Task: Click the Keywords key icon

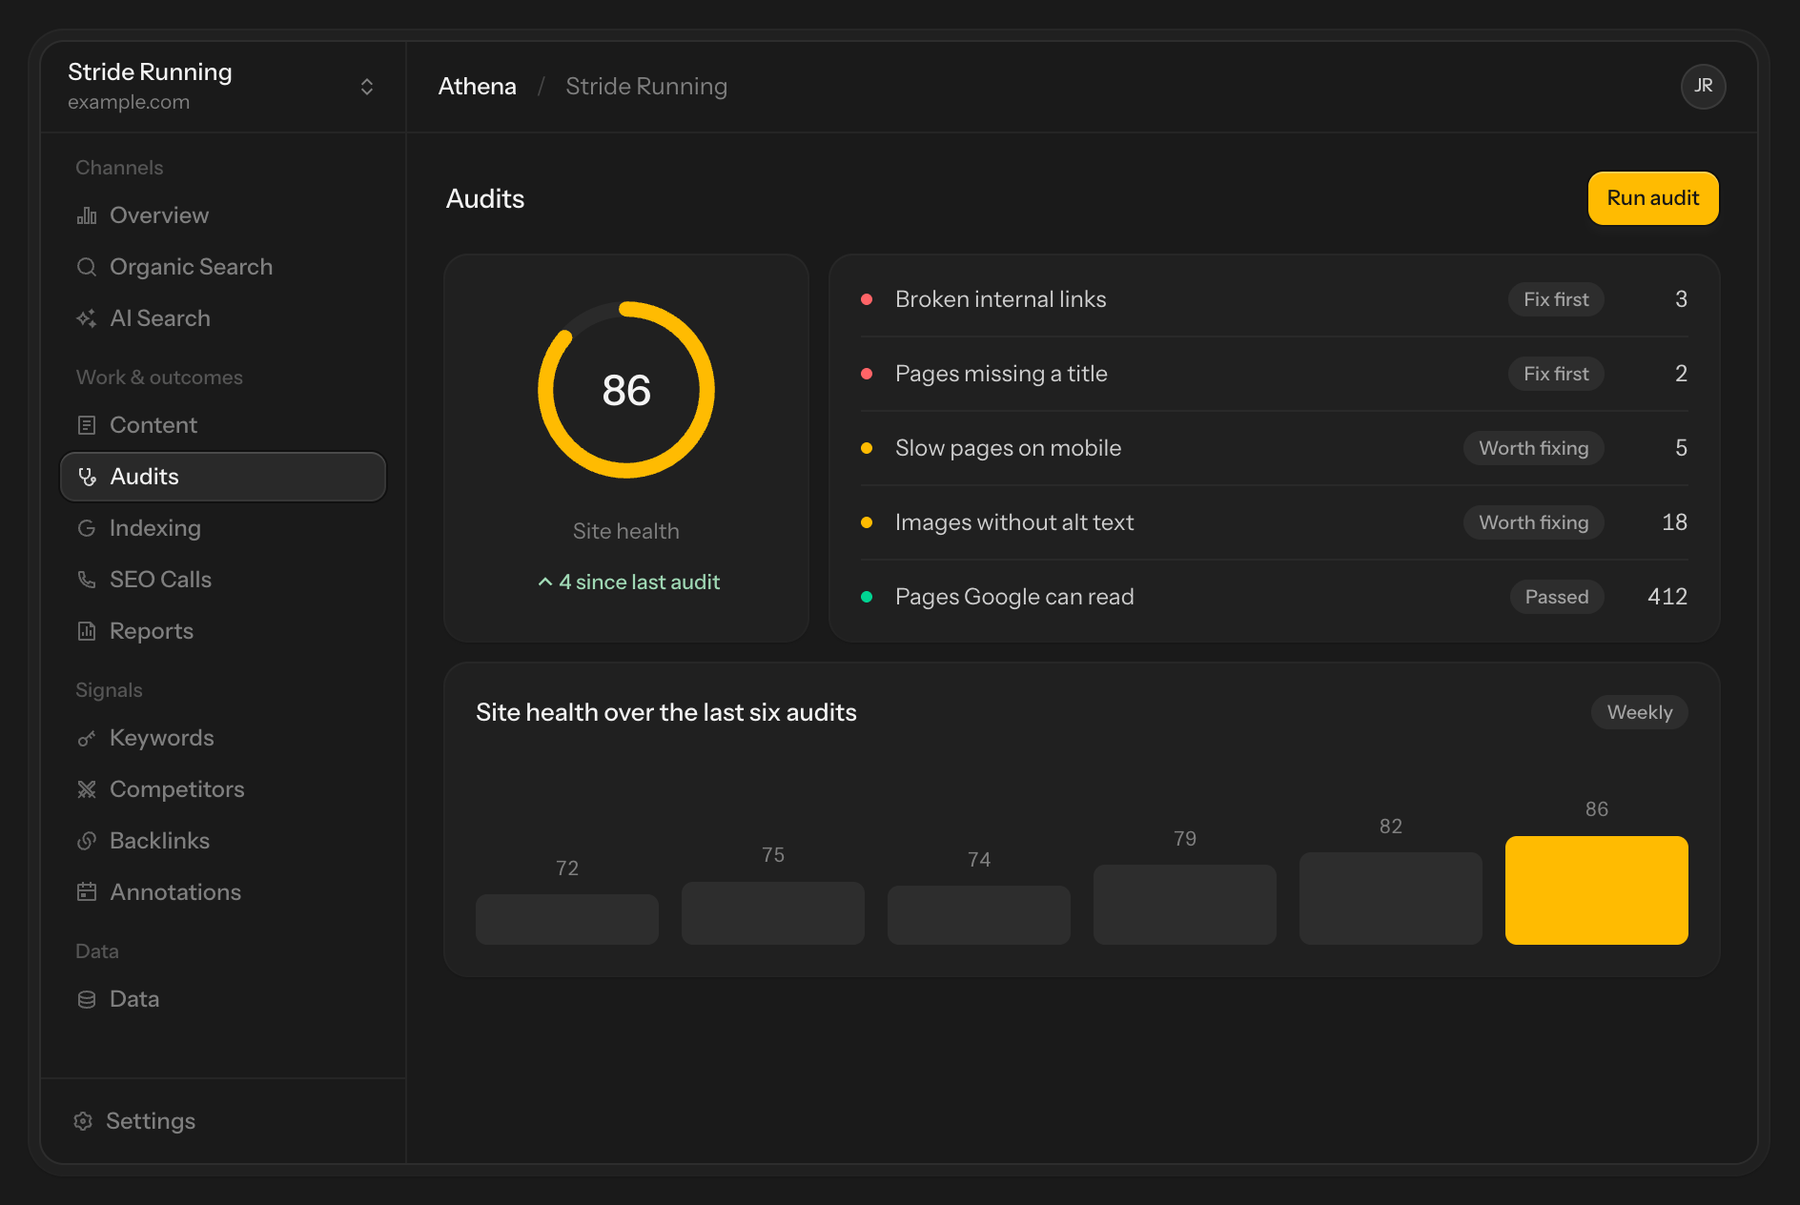Action: [x=87, y=738]
